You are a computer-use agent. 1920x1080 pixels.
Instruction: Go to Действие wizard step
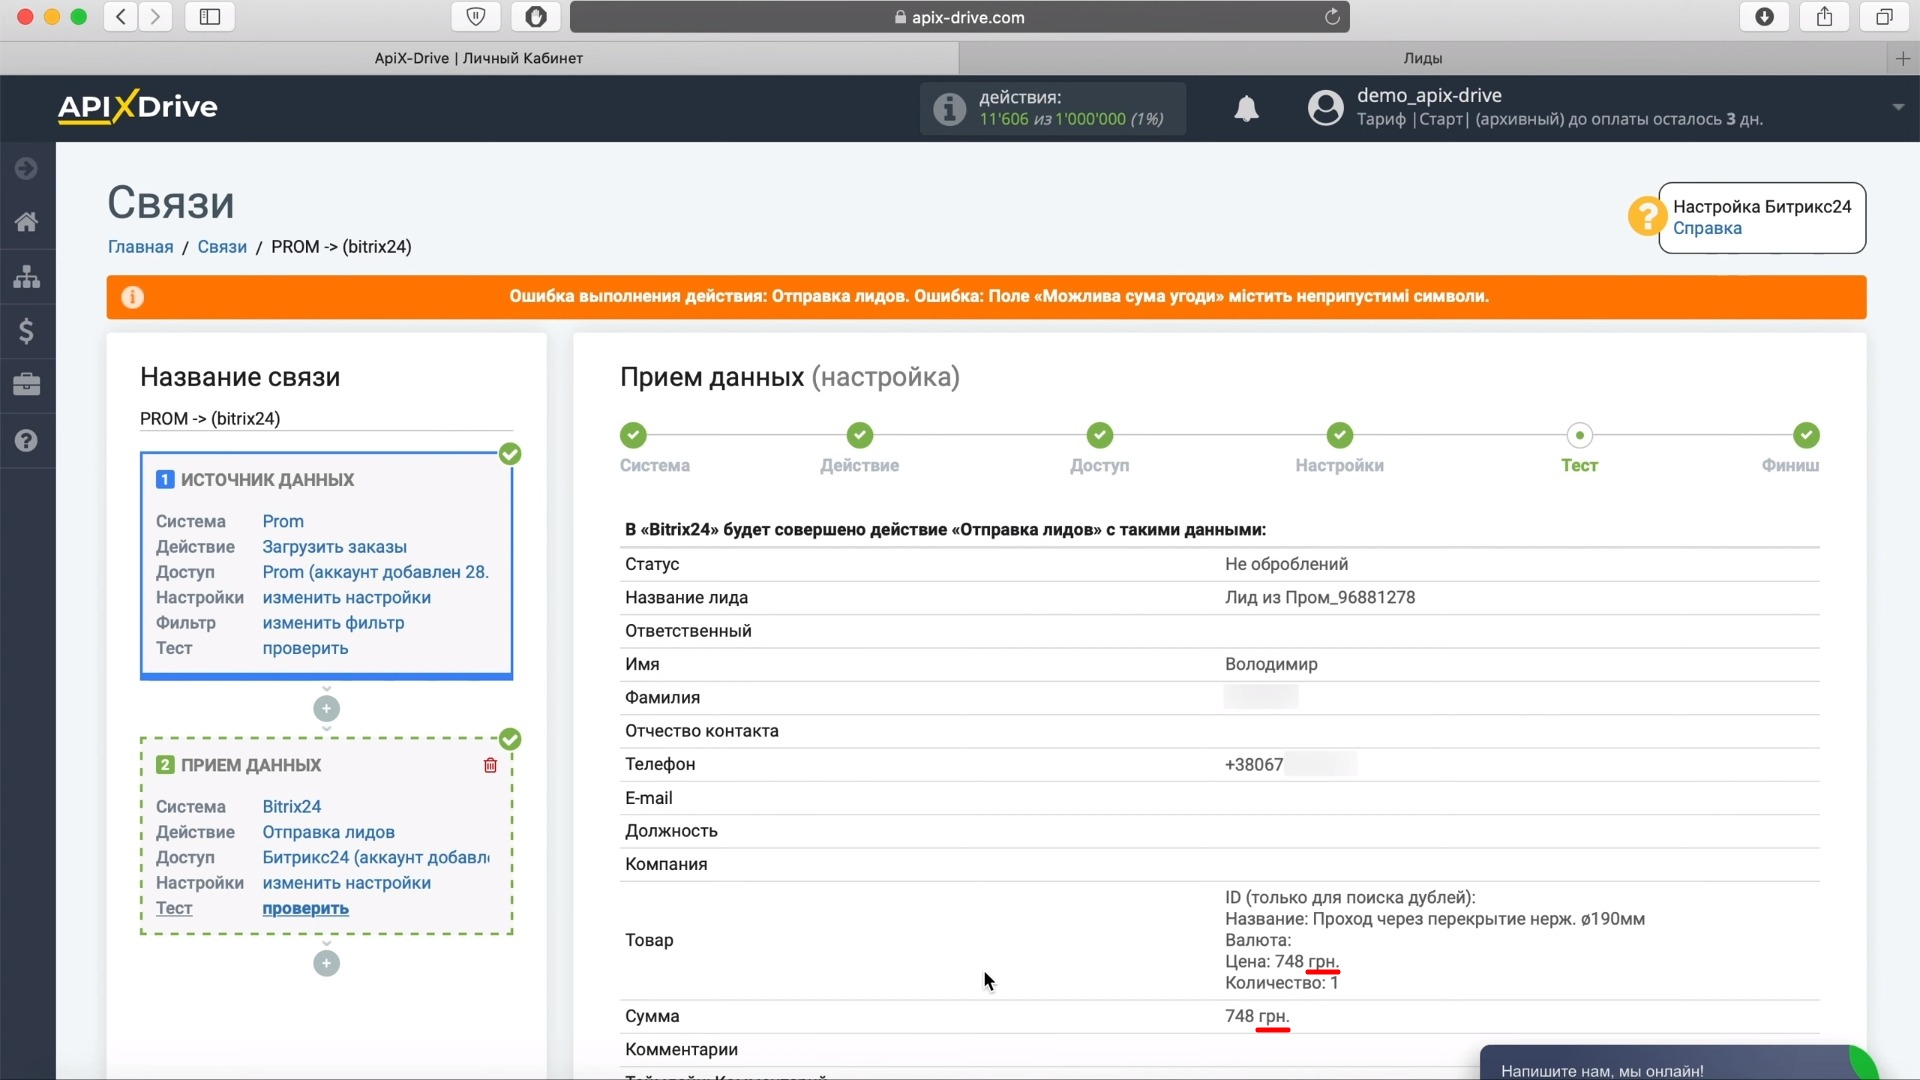click(859, 448)
